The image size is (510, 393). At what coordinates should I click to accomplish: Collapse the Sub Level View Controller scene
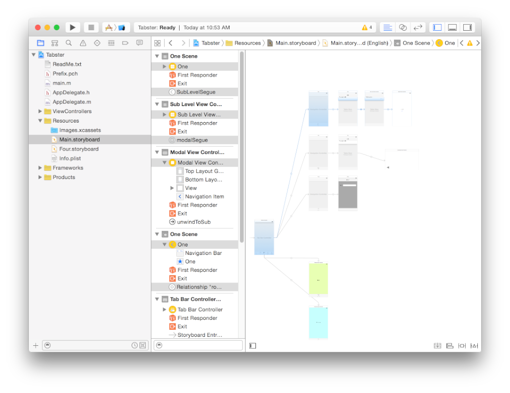[x=157, y=104]
